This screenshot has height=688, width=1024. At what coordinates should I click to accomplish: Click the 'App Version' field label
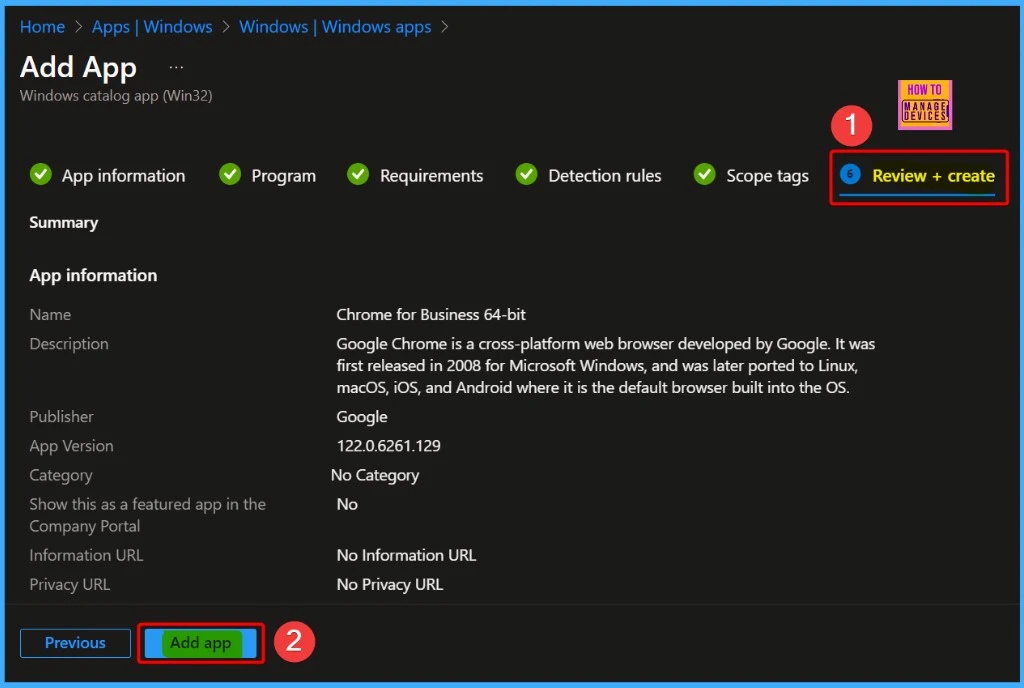(71, 446)
